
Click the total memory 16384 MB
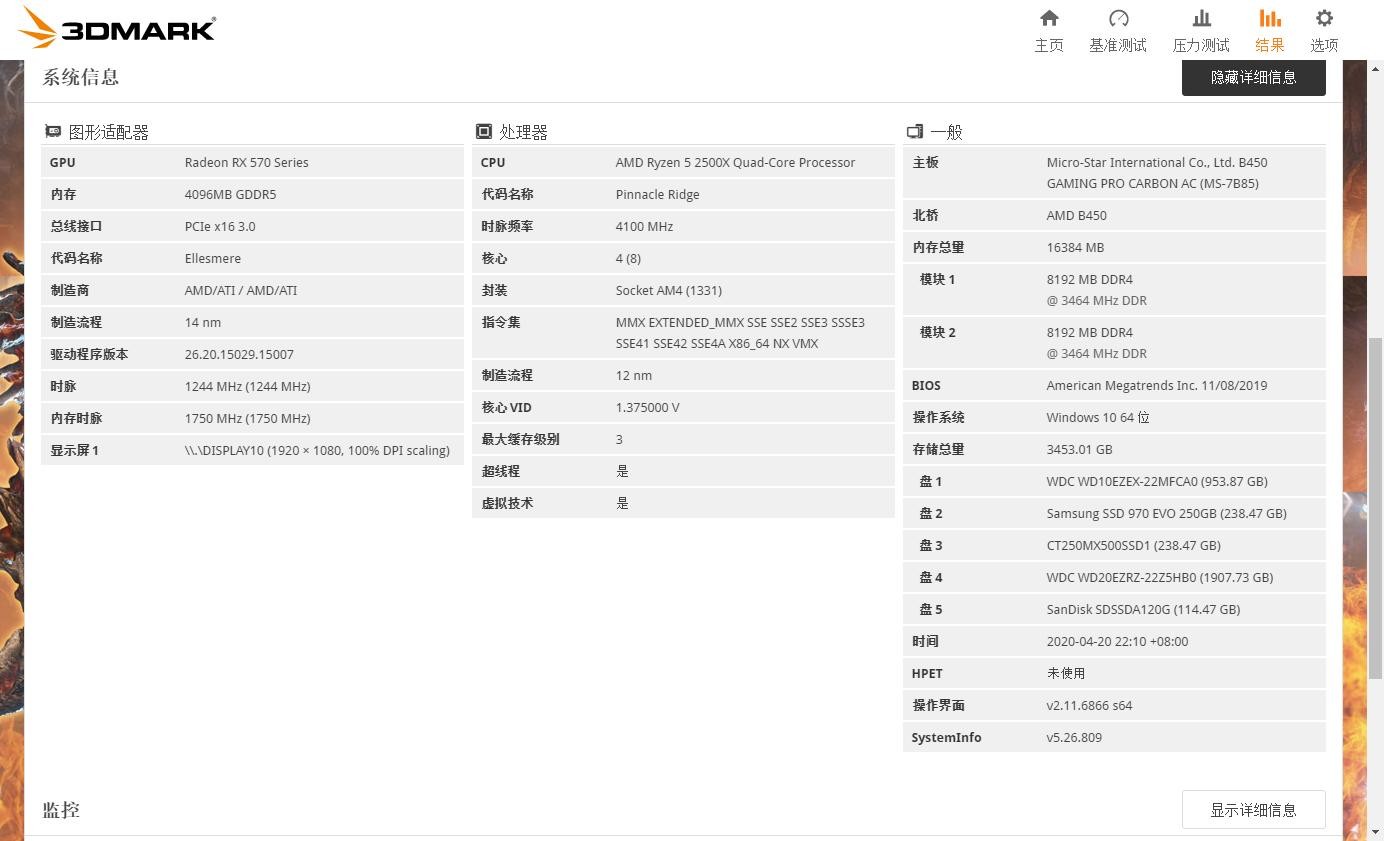[1075, 247]
